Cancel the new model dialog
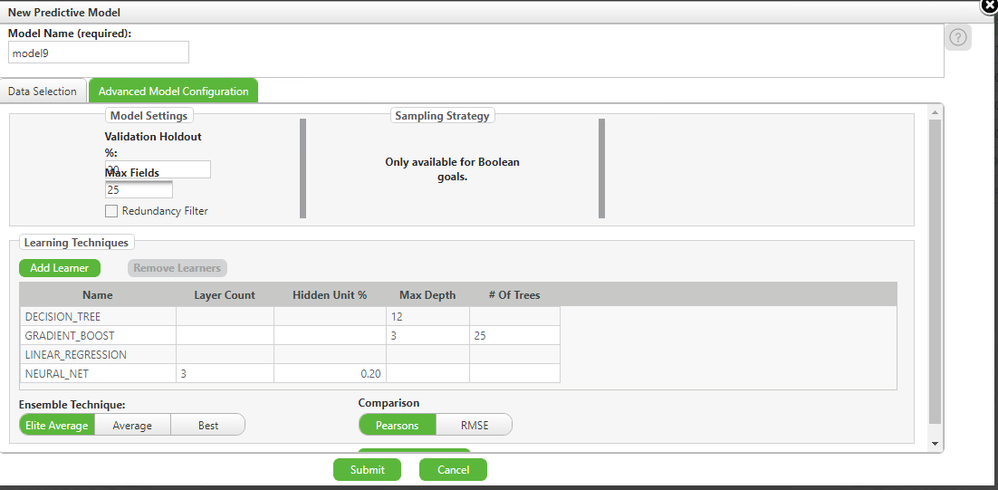 453,470
